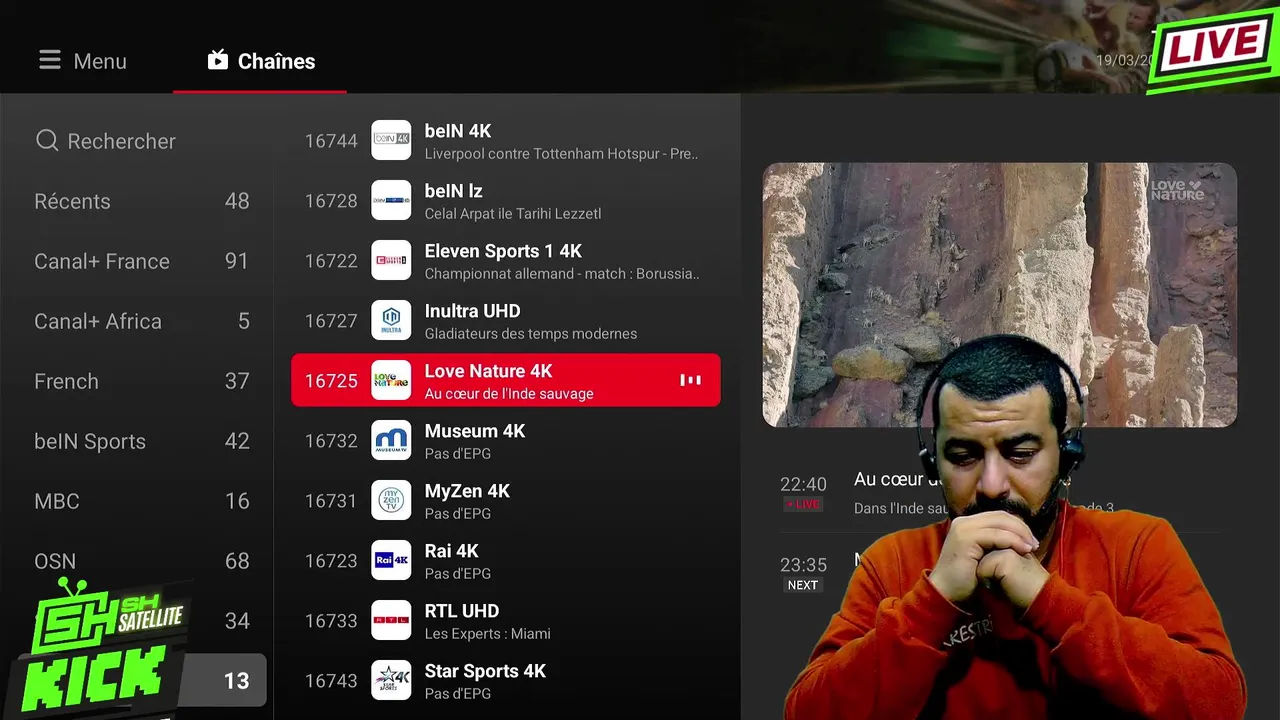
Task: Click the Rechercher magnifier icon
Action: click(47, 141)
